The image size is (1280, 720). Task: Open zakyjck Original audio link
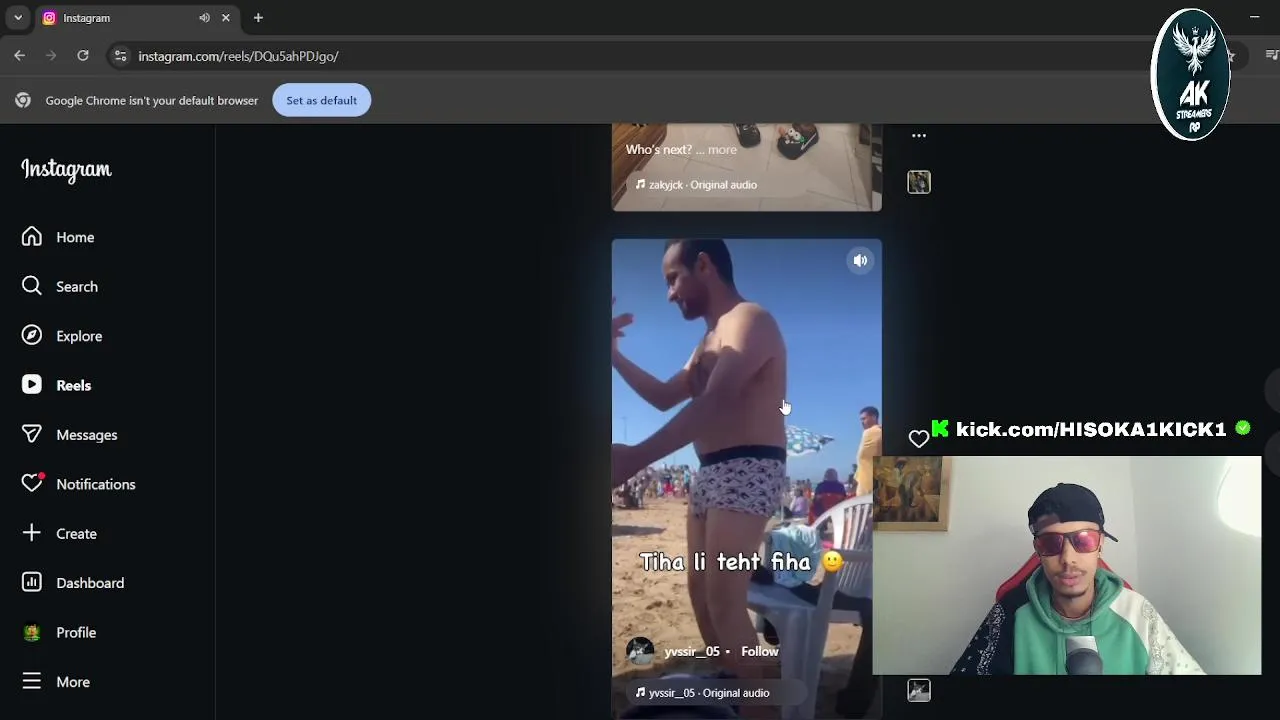click(703, 185)
